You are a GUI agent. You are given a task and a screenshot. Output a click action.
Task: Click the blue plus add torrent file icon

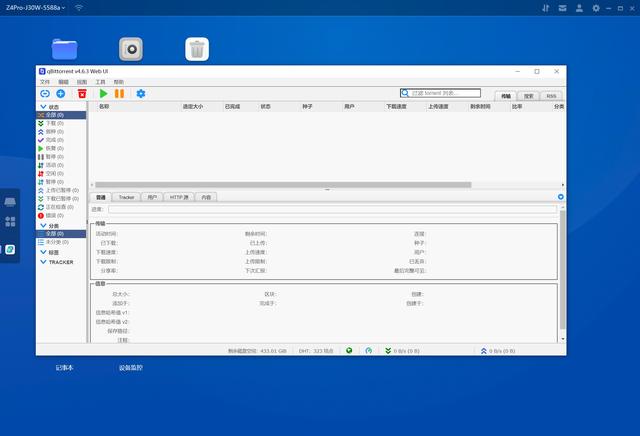point(61,94)
